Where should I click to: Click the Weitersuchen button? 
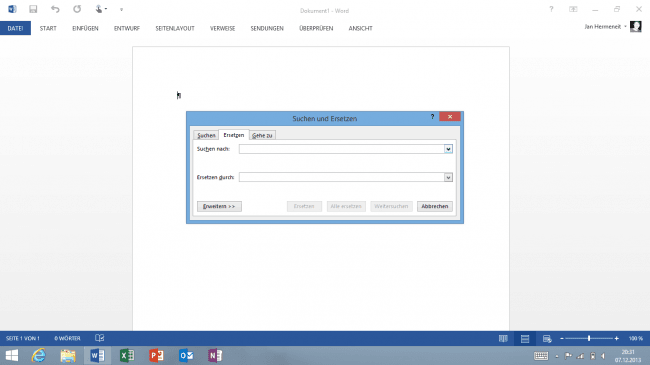click(x=391, y=206)
